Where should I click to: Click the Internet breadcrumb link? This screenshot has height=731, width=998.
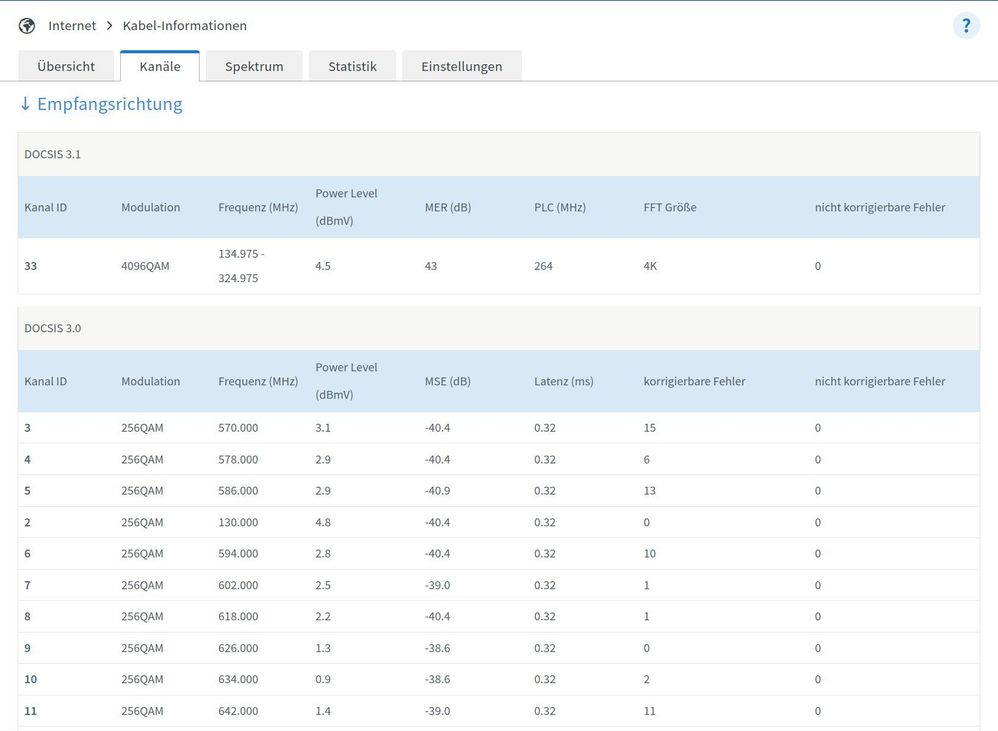coord(72,26)
